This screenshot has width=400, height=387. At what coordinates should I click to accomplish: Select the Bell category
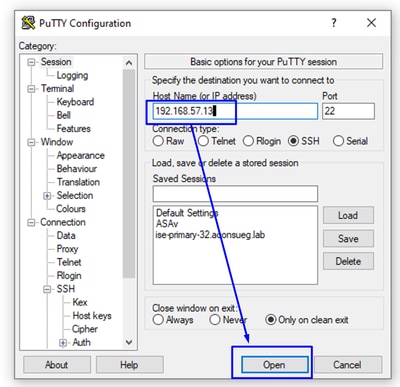click(63, 115)
